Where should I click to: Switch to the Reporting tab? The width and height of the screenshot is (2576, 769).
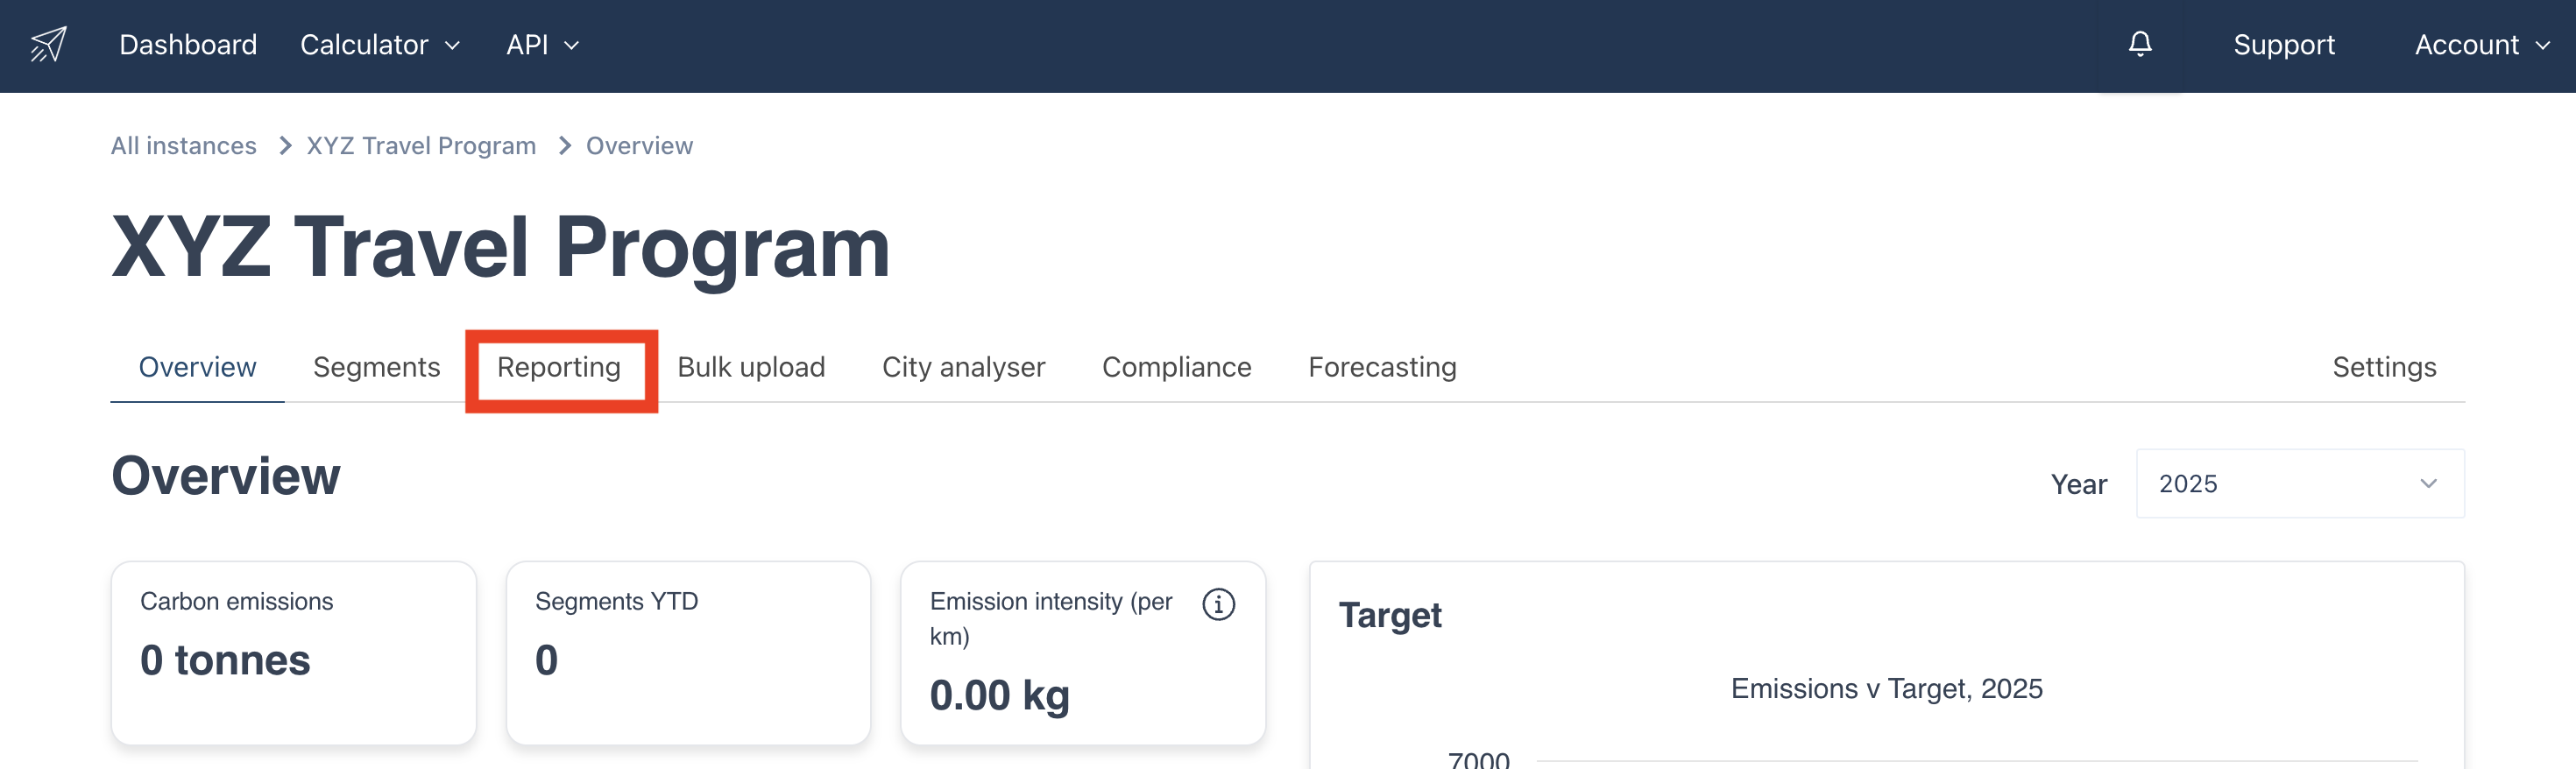(559, 367)
